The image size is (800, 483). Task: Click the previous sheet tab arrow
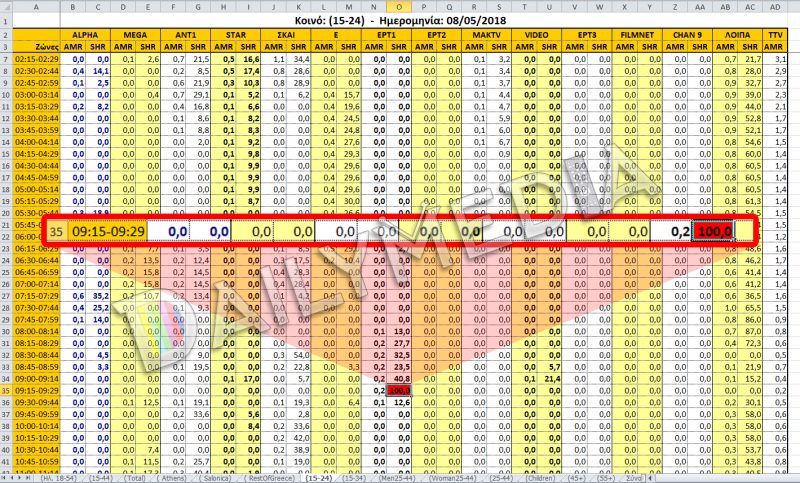point(11,478)
